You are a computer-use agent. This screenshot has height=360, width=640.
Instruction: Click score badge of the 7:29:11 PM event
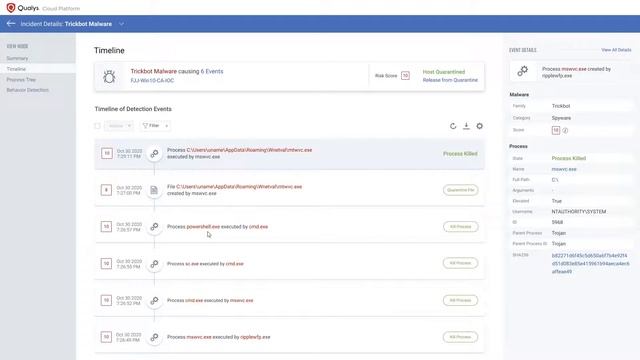tap(107, 153)
